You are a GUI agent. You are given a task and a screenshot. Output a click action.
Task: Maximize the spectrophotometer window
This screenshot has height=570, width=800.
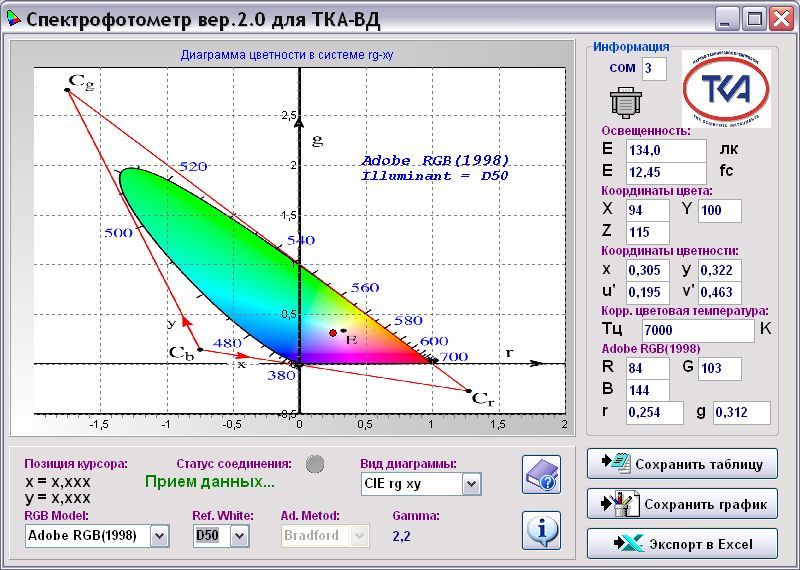coord(755,18)
